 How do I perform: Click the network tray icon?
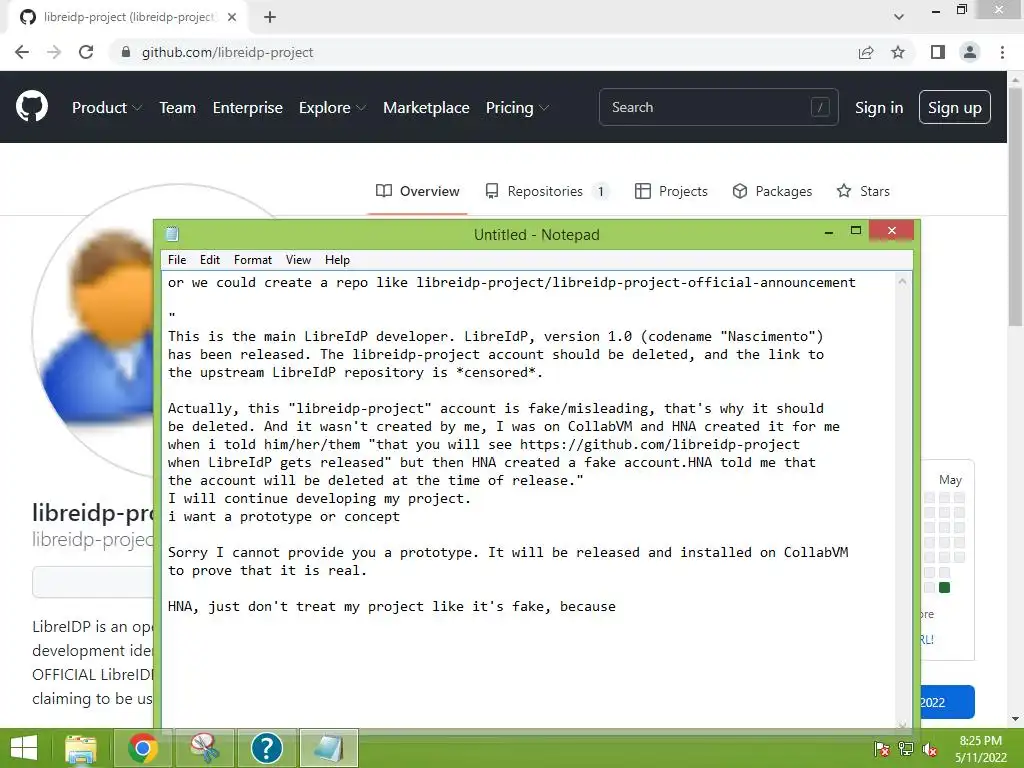point(906,749)
